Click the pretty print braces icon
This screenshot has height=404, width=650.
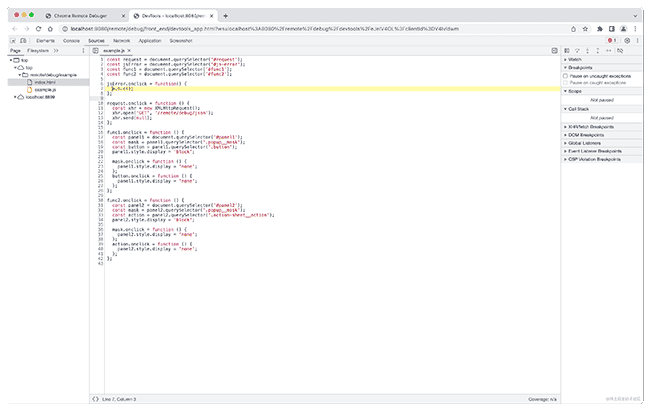(x=95, y=399)
